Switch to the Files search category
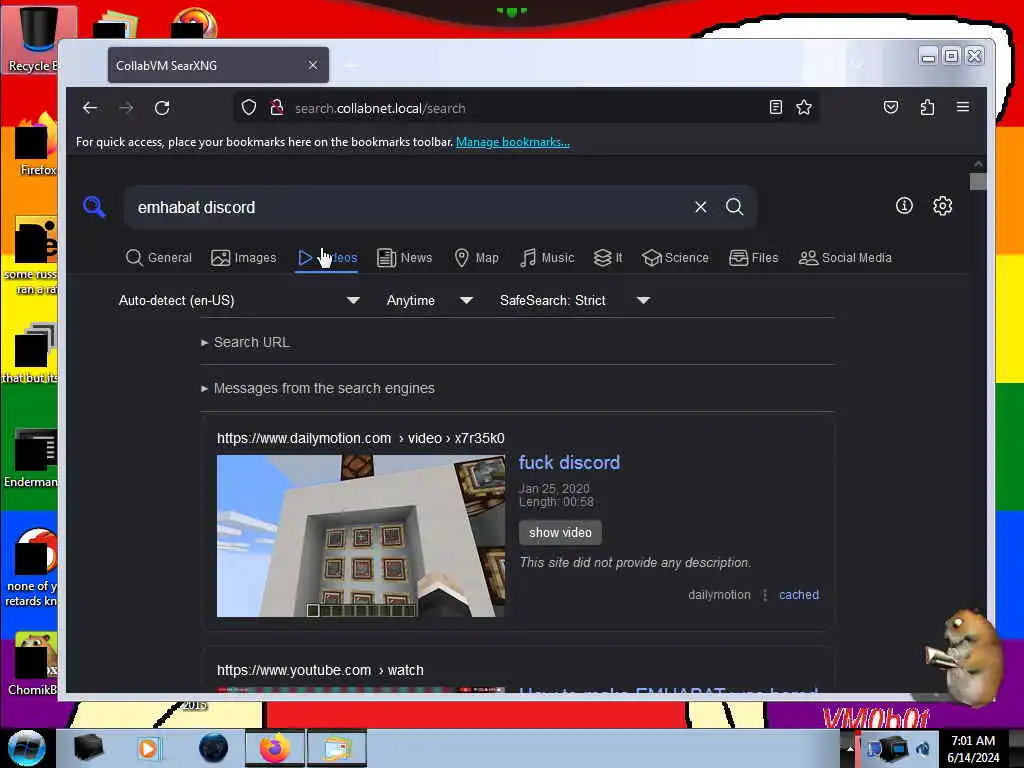1024x768 pixels. click(x=754, y=258)
